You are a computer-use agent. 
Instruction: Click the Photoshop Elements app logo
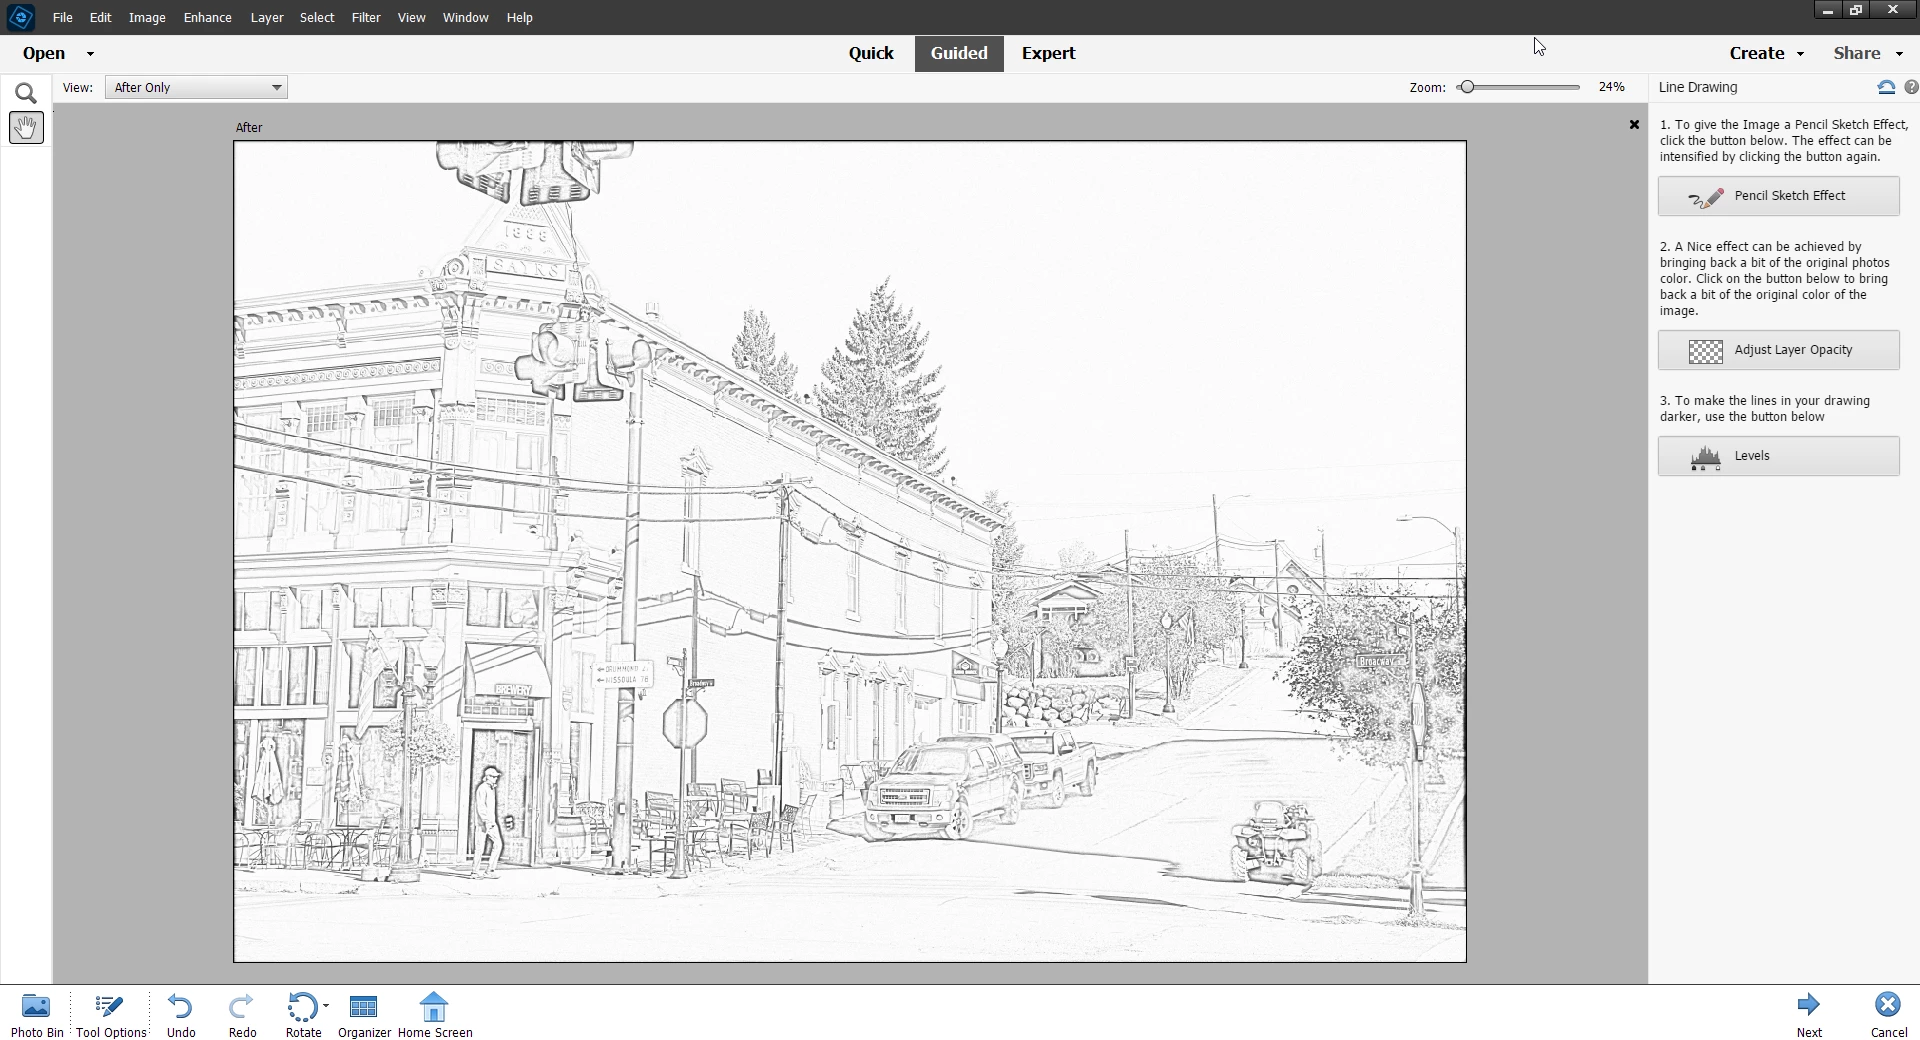click(x=20, y=17)
